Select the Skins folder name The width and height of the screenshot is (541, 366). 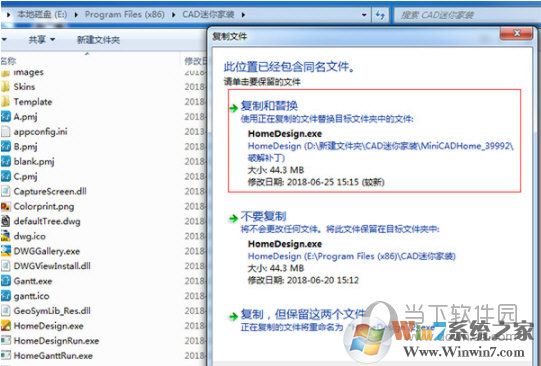point(24,87)
